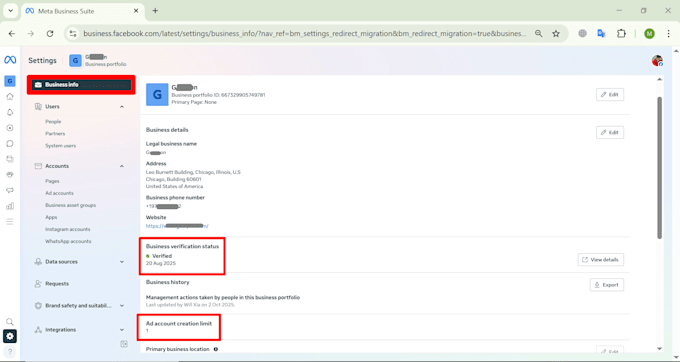This screenshot has width=680, height=362.
Task: Open the Chrome three-dot menu
Action: [x=668, y=33]
